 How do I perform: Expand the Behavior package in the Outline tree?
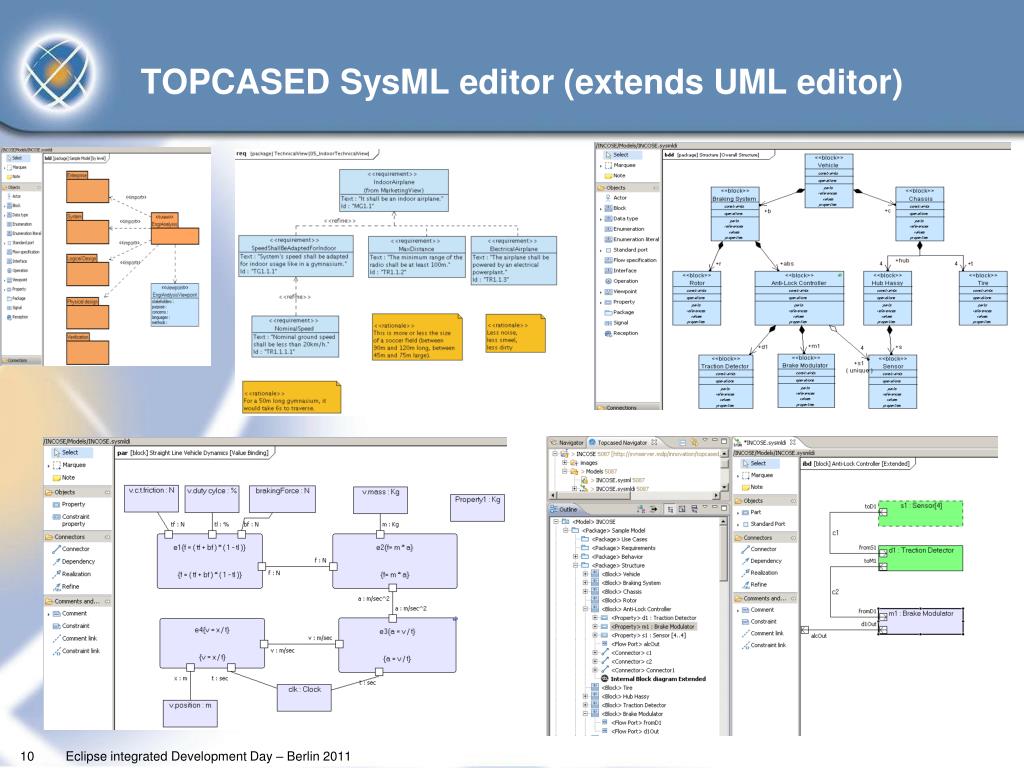[x=575, y=556]
